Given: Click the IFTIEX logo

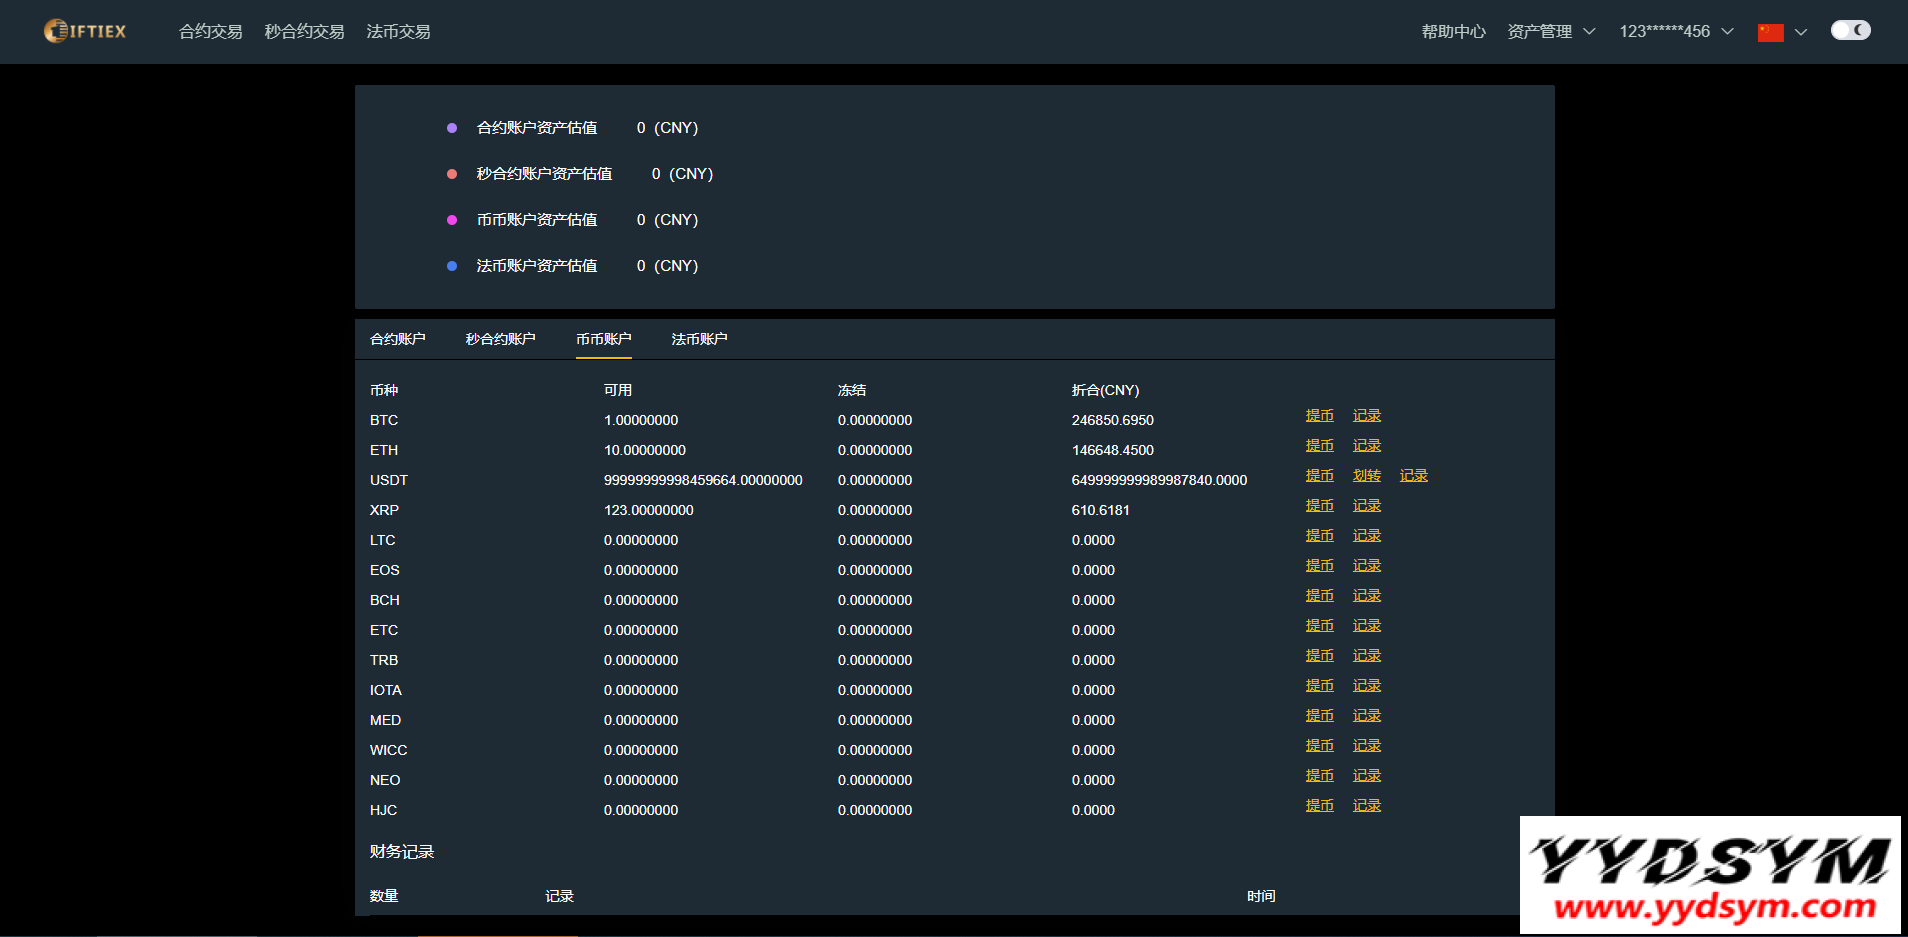Looking at the screenshot, I should pos(85,31).
